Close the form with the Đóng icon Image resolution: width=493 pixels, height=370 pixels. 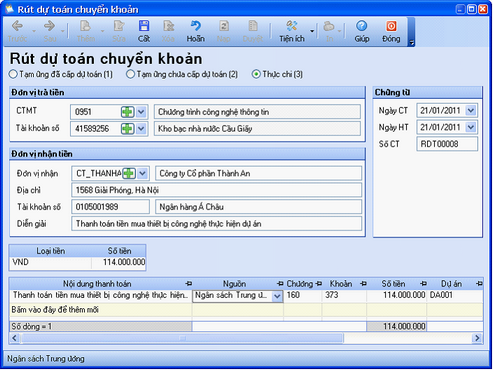click(391, 26)
